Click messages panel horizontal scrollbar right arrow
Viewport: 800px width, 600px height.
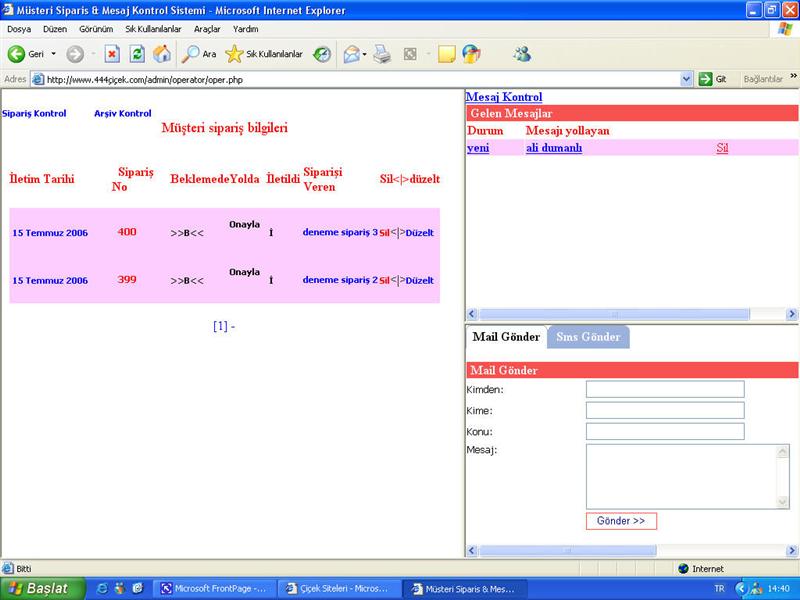pyautogui.click(x=792, y=314)
